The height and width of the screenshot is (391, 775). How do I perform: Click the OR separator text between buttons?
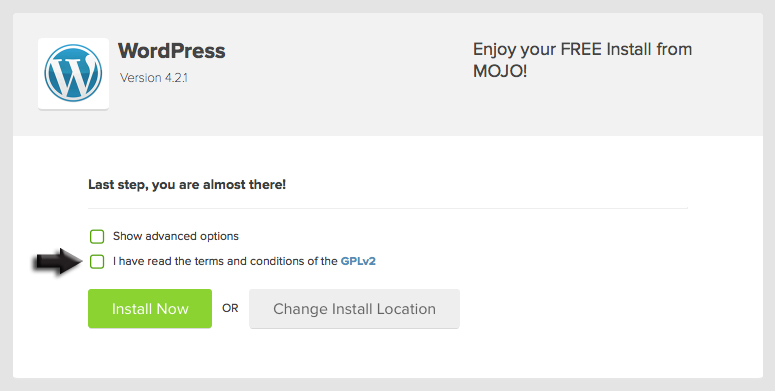(x=230, y=308)
